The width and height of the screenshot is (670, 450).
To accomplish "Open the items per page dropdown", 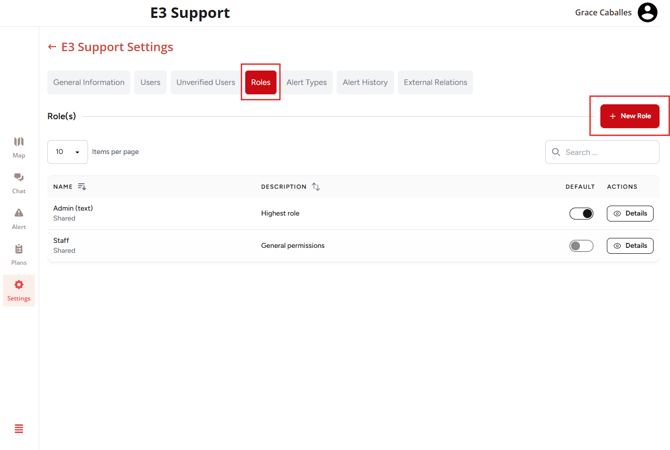I will click(67, 152).
